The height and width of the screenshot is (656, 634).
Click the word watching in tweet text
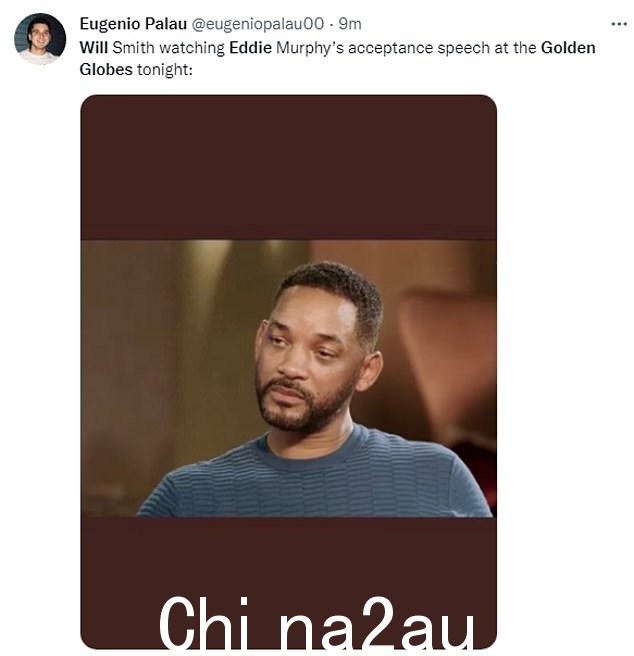[192, 48]
